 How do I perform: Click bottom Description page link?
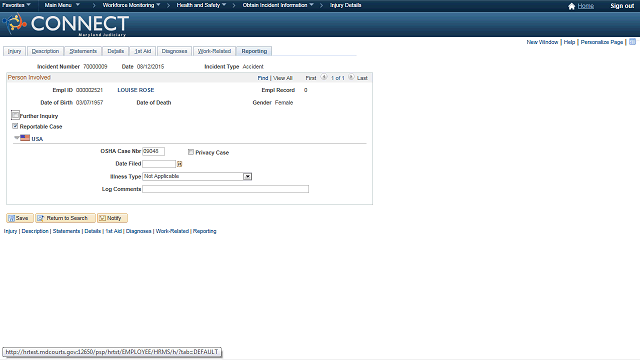click(x=35, y=231)
